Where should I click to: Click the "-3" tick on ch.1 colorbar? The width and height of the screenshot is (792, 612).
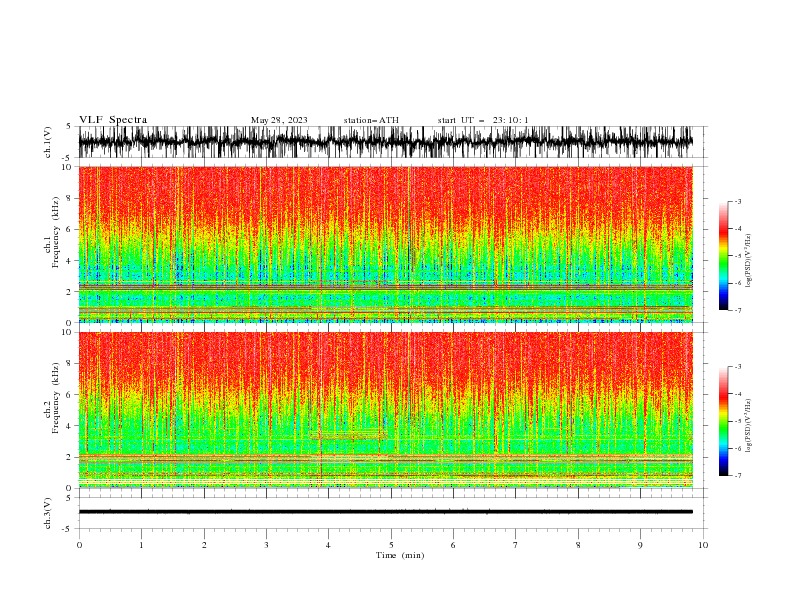(x=738, y=201)
